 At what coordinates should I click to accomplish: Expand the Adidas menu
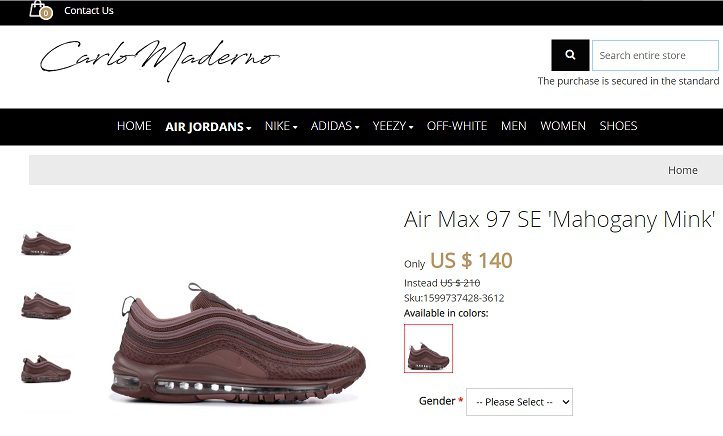coord(335,126)
